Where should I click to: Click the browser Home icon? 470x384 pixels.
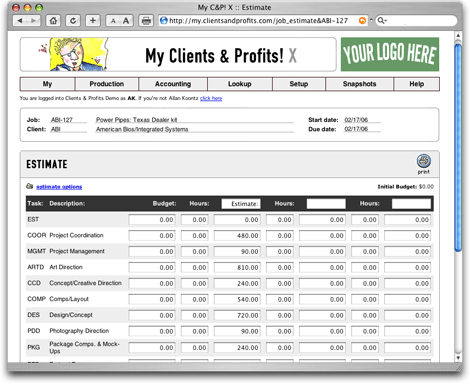tap(53, 21)
